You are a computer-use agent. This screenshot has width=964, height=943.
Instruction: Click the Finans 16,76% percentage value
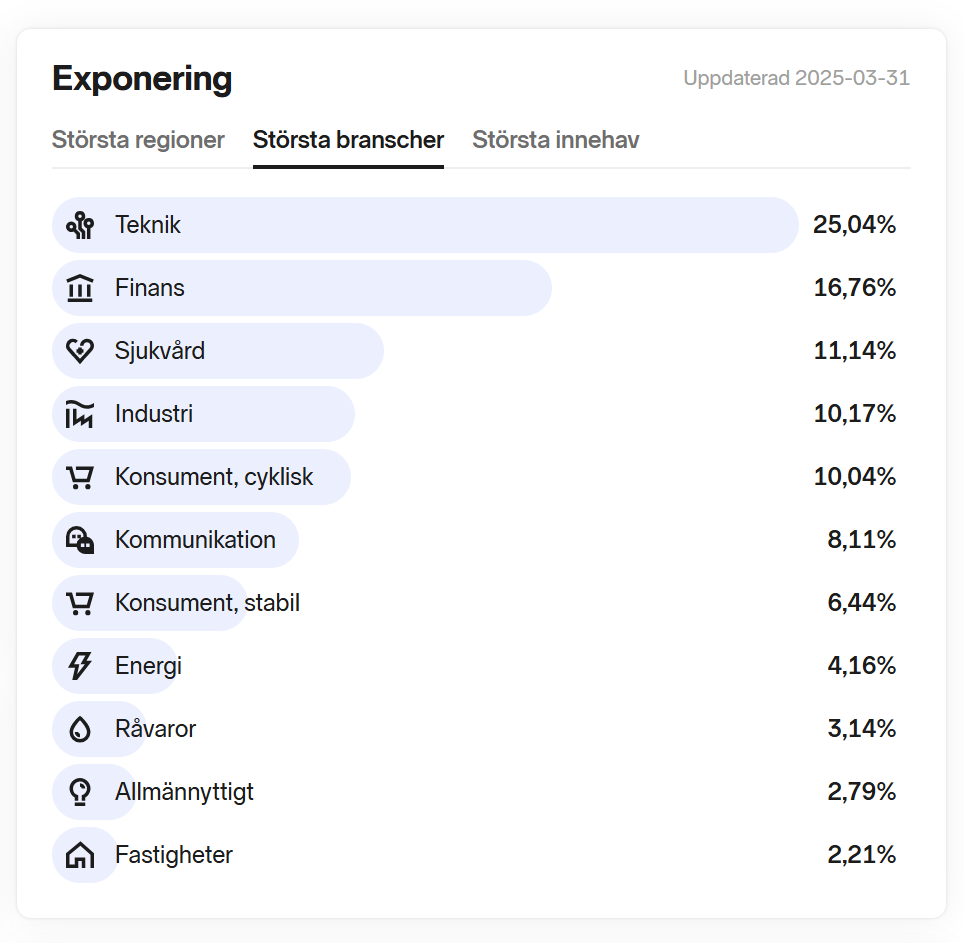point(854,288)
